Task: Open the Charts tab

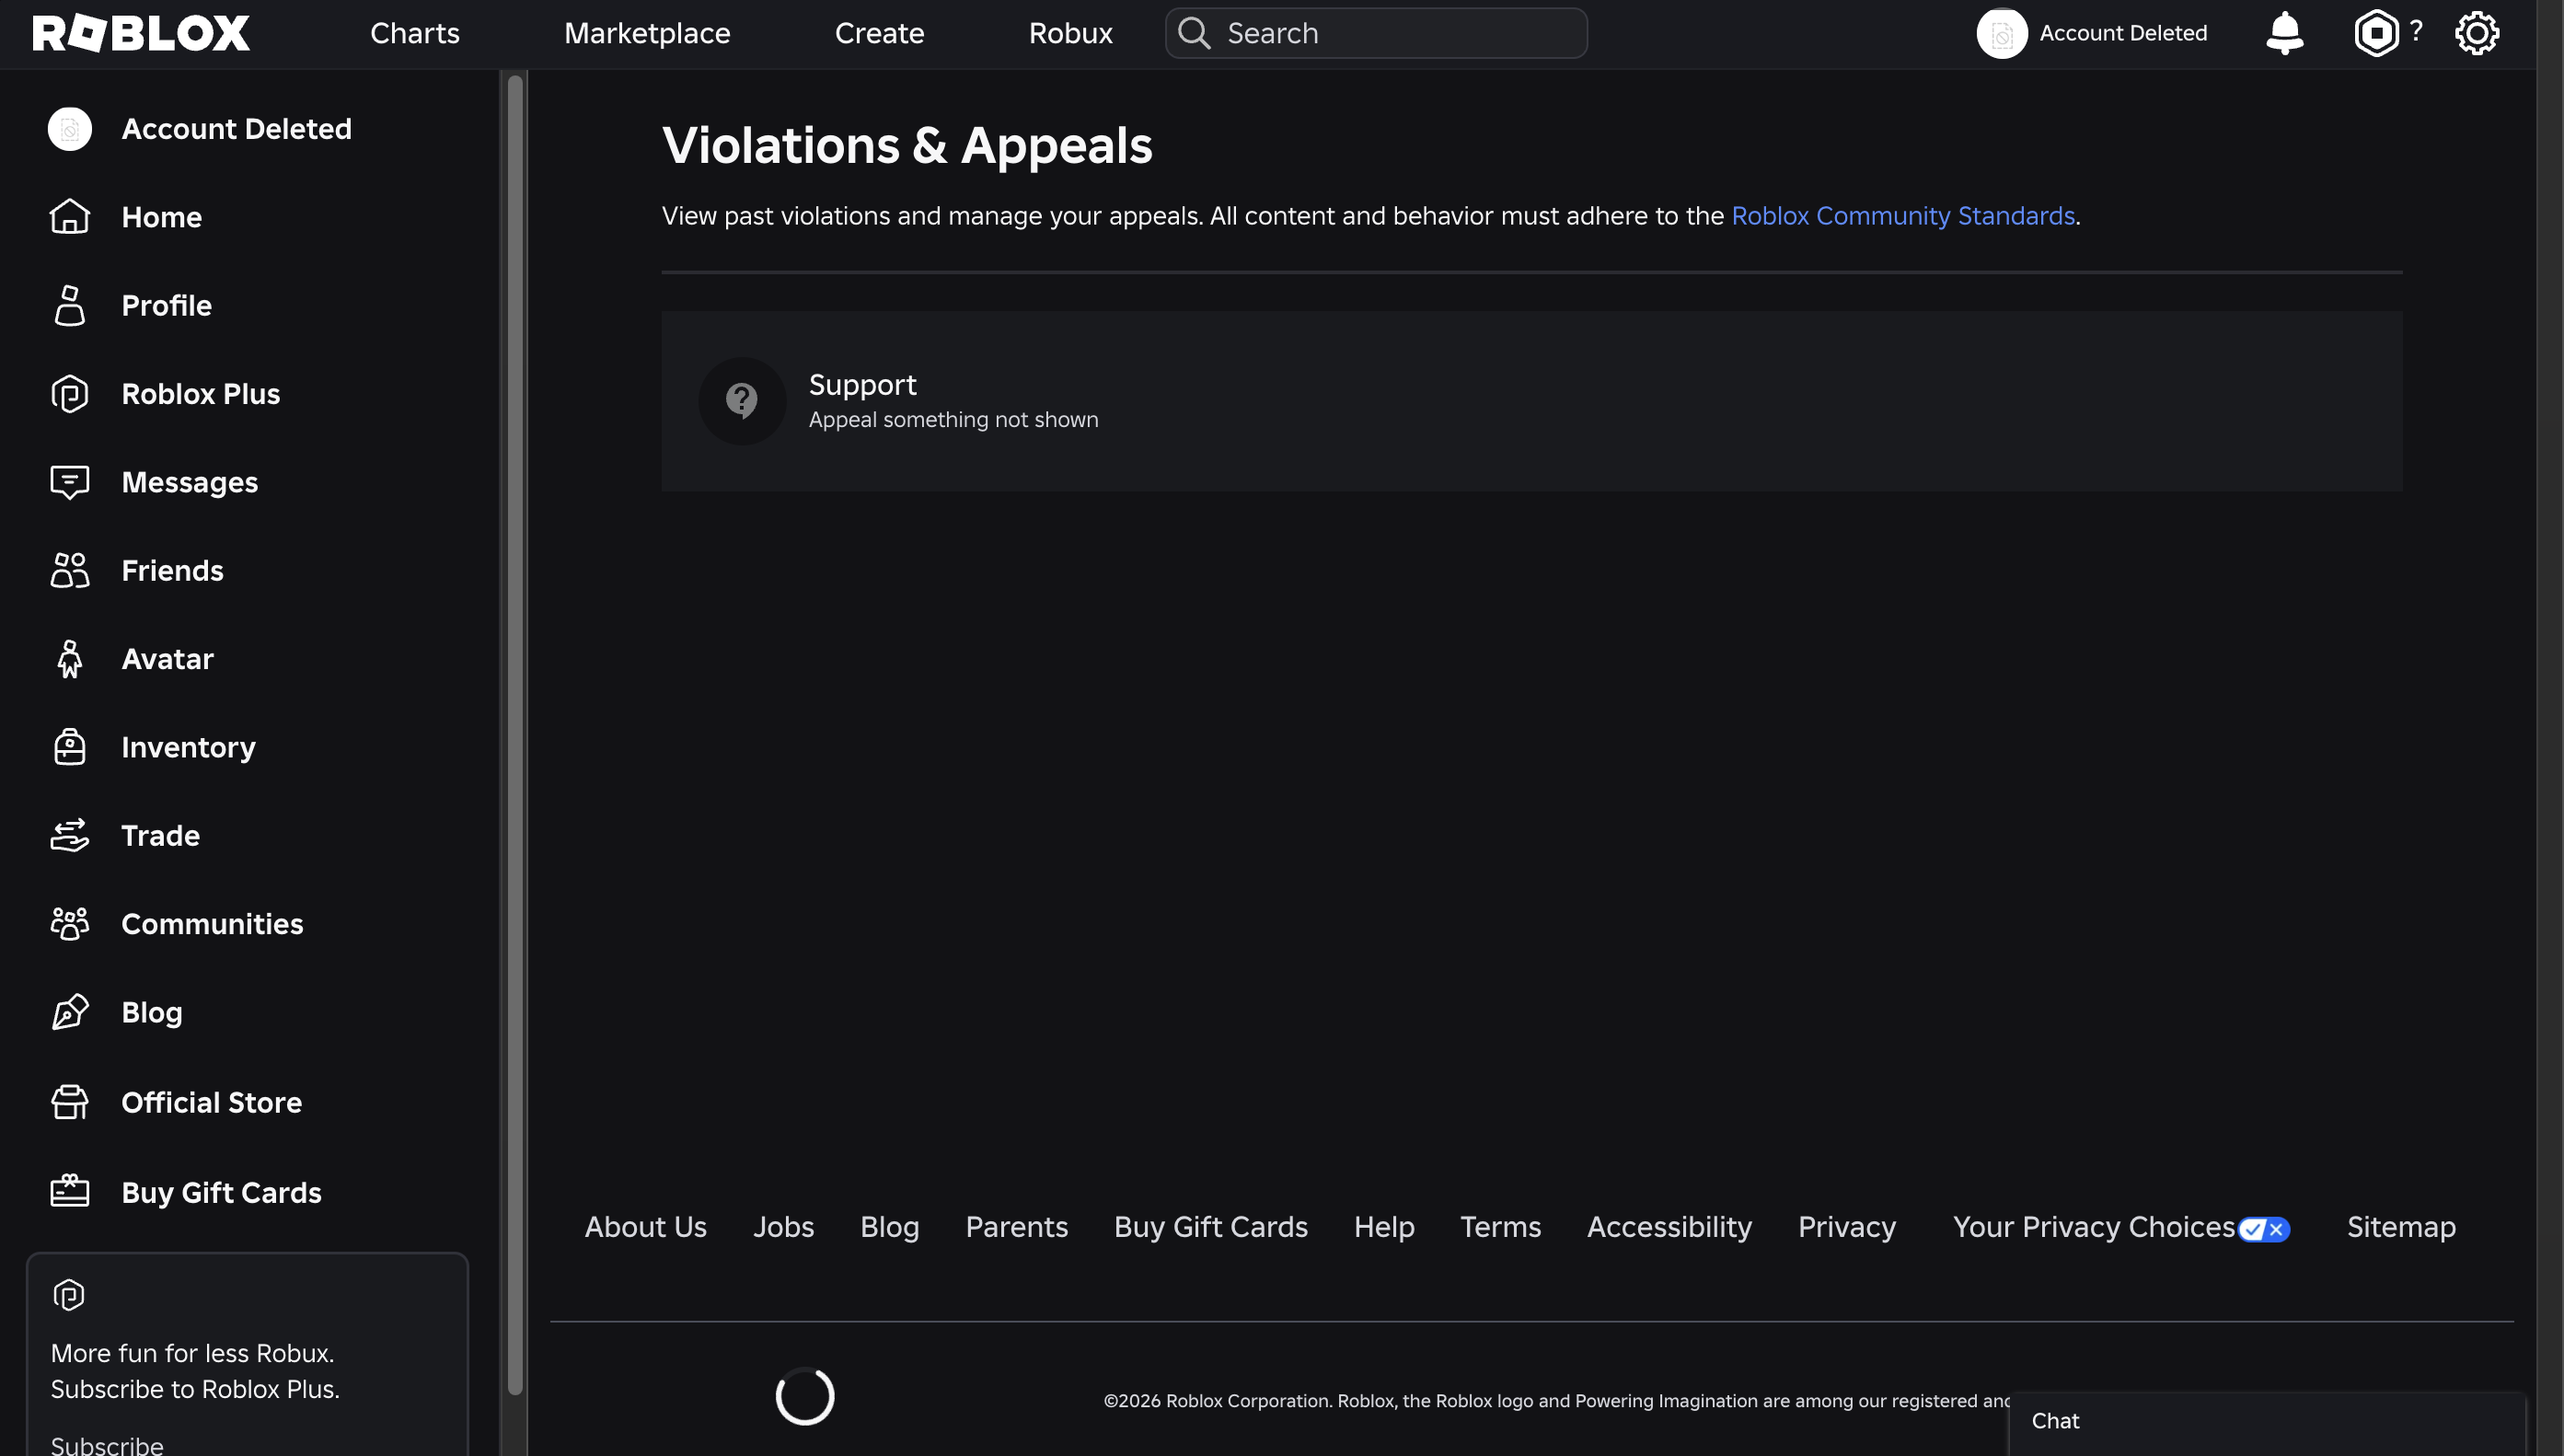Action: point(415,33)
